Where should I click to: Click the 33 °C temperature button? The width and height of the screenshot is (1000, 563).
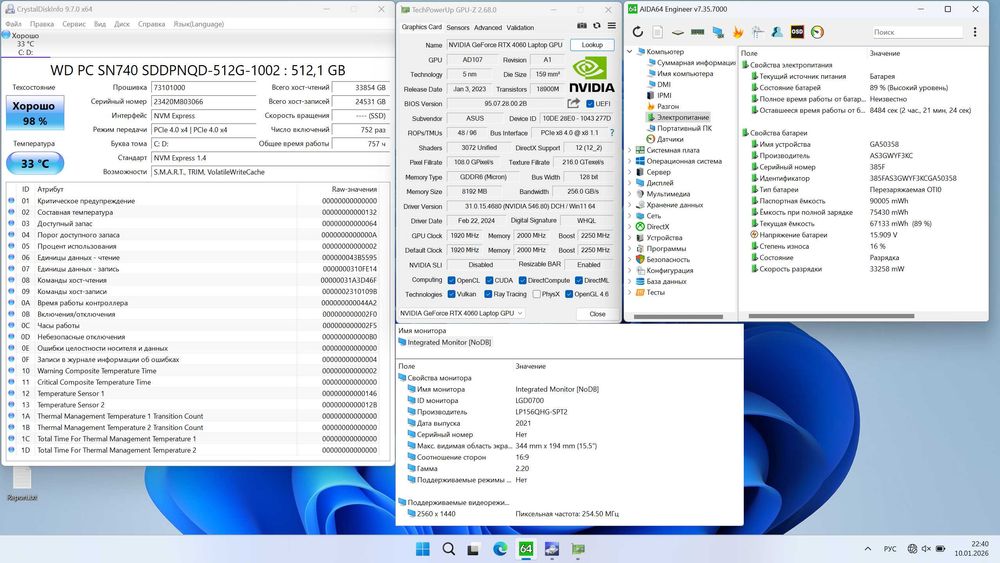click(35, 163)
